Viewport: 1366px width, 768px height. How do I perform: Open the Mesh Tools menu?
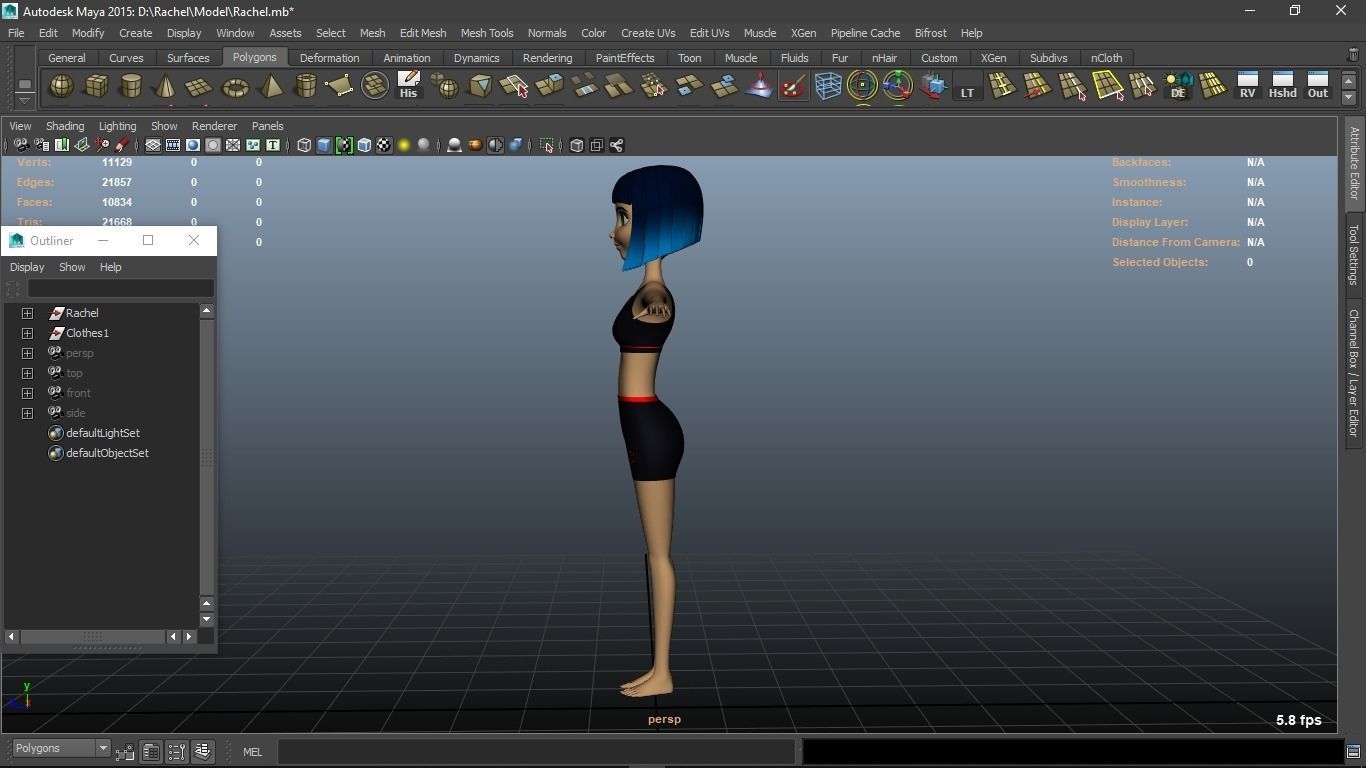(x=487, y=33)
